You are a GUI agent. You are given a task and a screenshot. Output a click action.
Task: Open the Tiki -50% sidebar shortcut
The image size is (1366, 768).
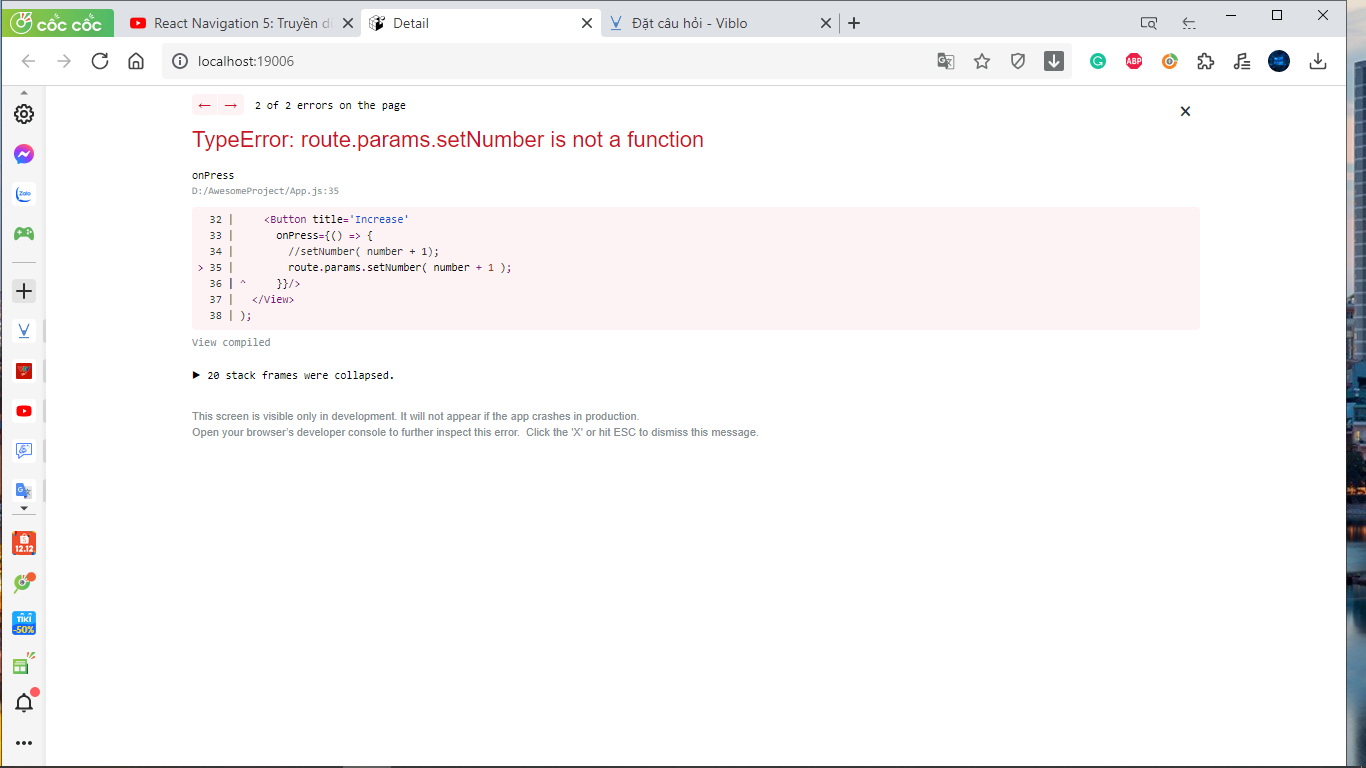[x=24, y=623]
